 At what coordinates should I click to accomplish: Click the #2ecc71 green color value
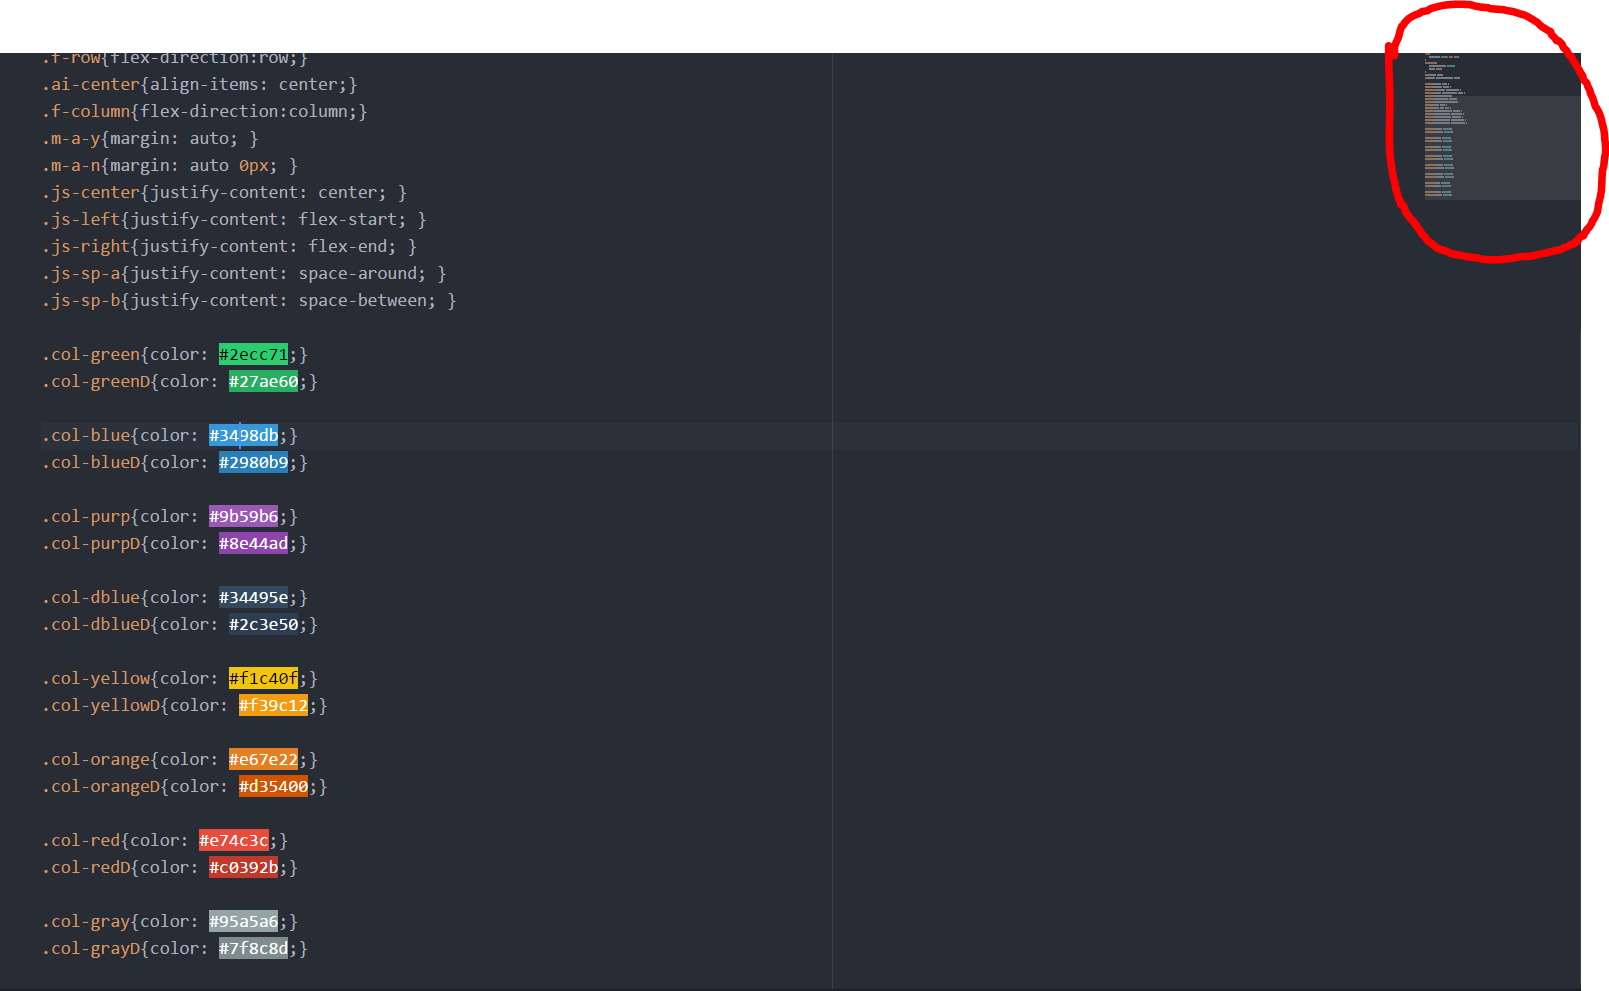253,354
